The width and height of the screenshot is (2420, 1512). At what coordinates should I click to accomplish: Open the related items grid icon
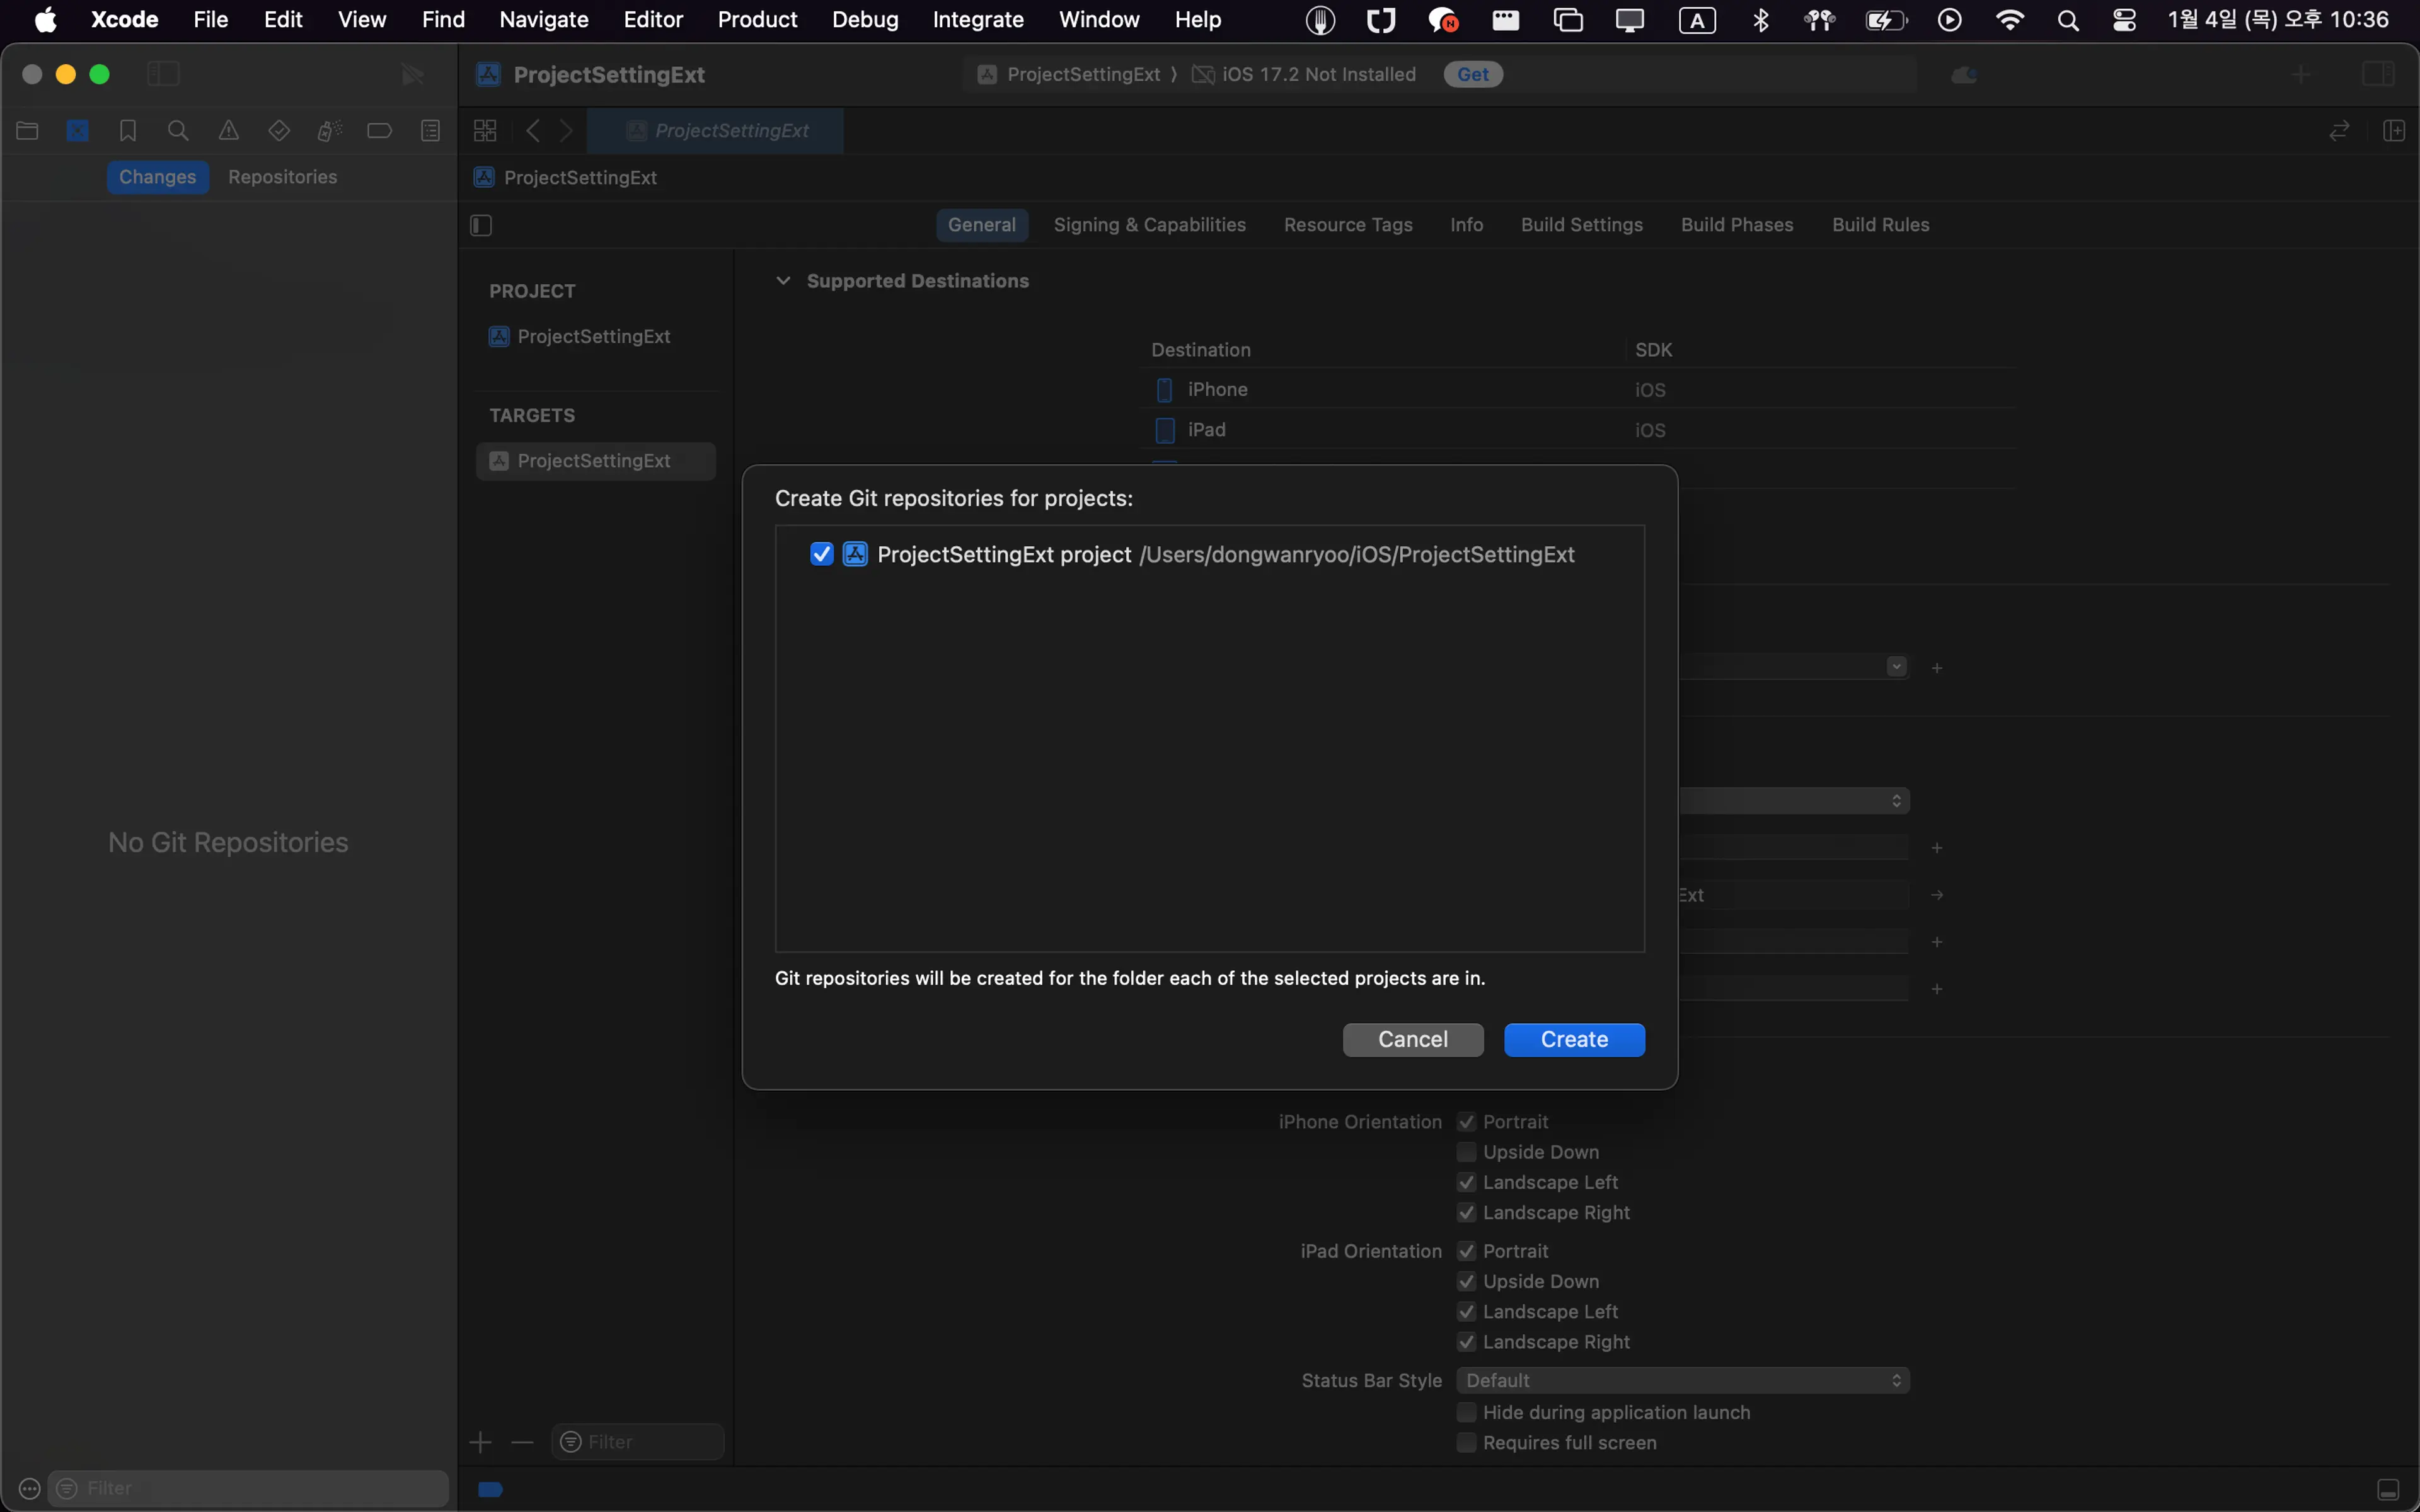(485, 131)
